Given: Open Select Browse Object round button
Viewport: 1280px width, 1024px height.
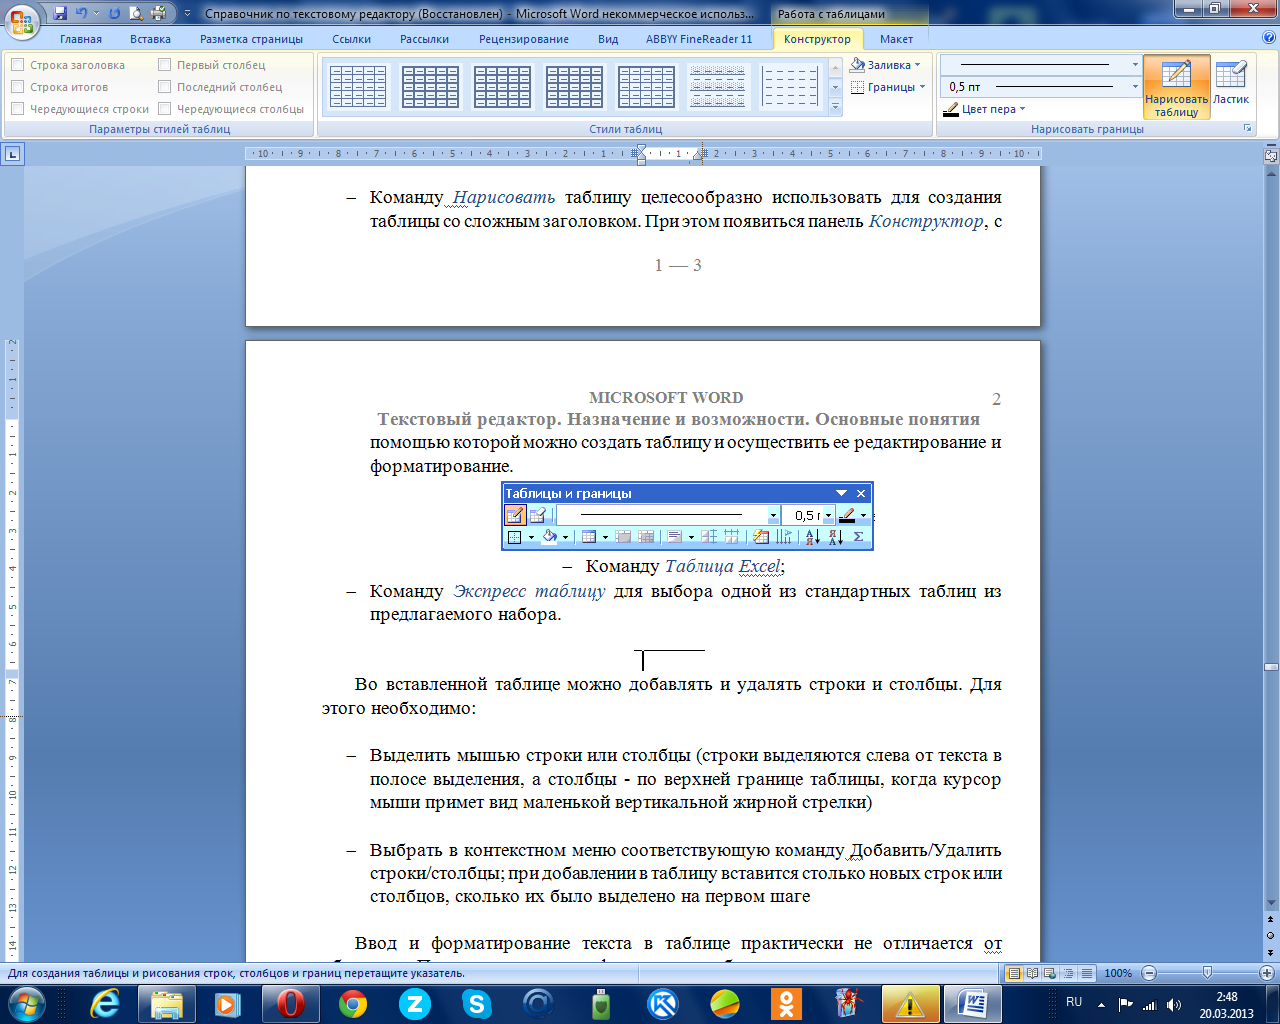Looking at the screenshot, I should coord(1271,936).
